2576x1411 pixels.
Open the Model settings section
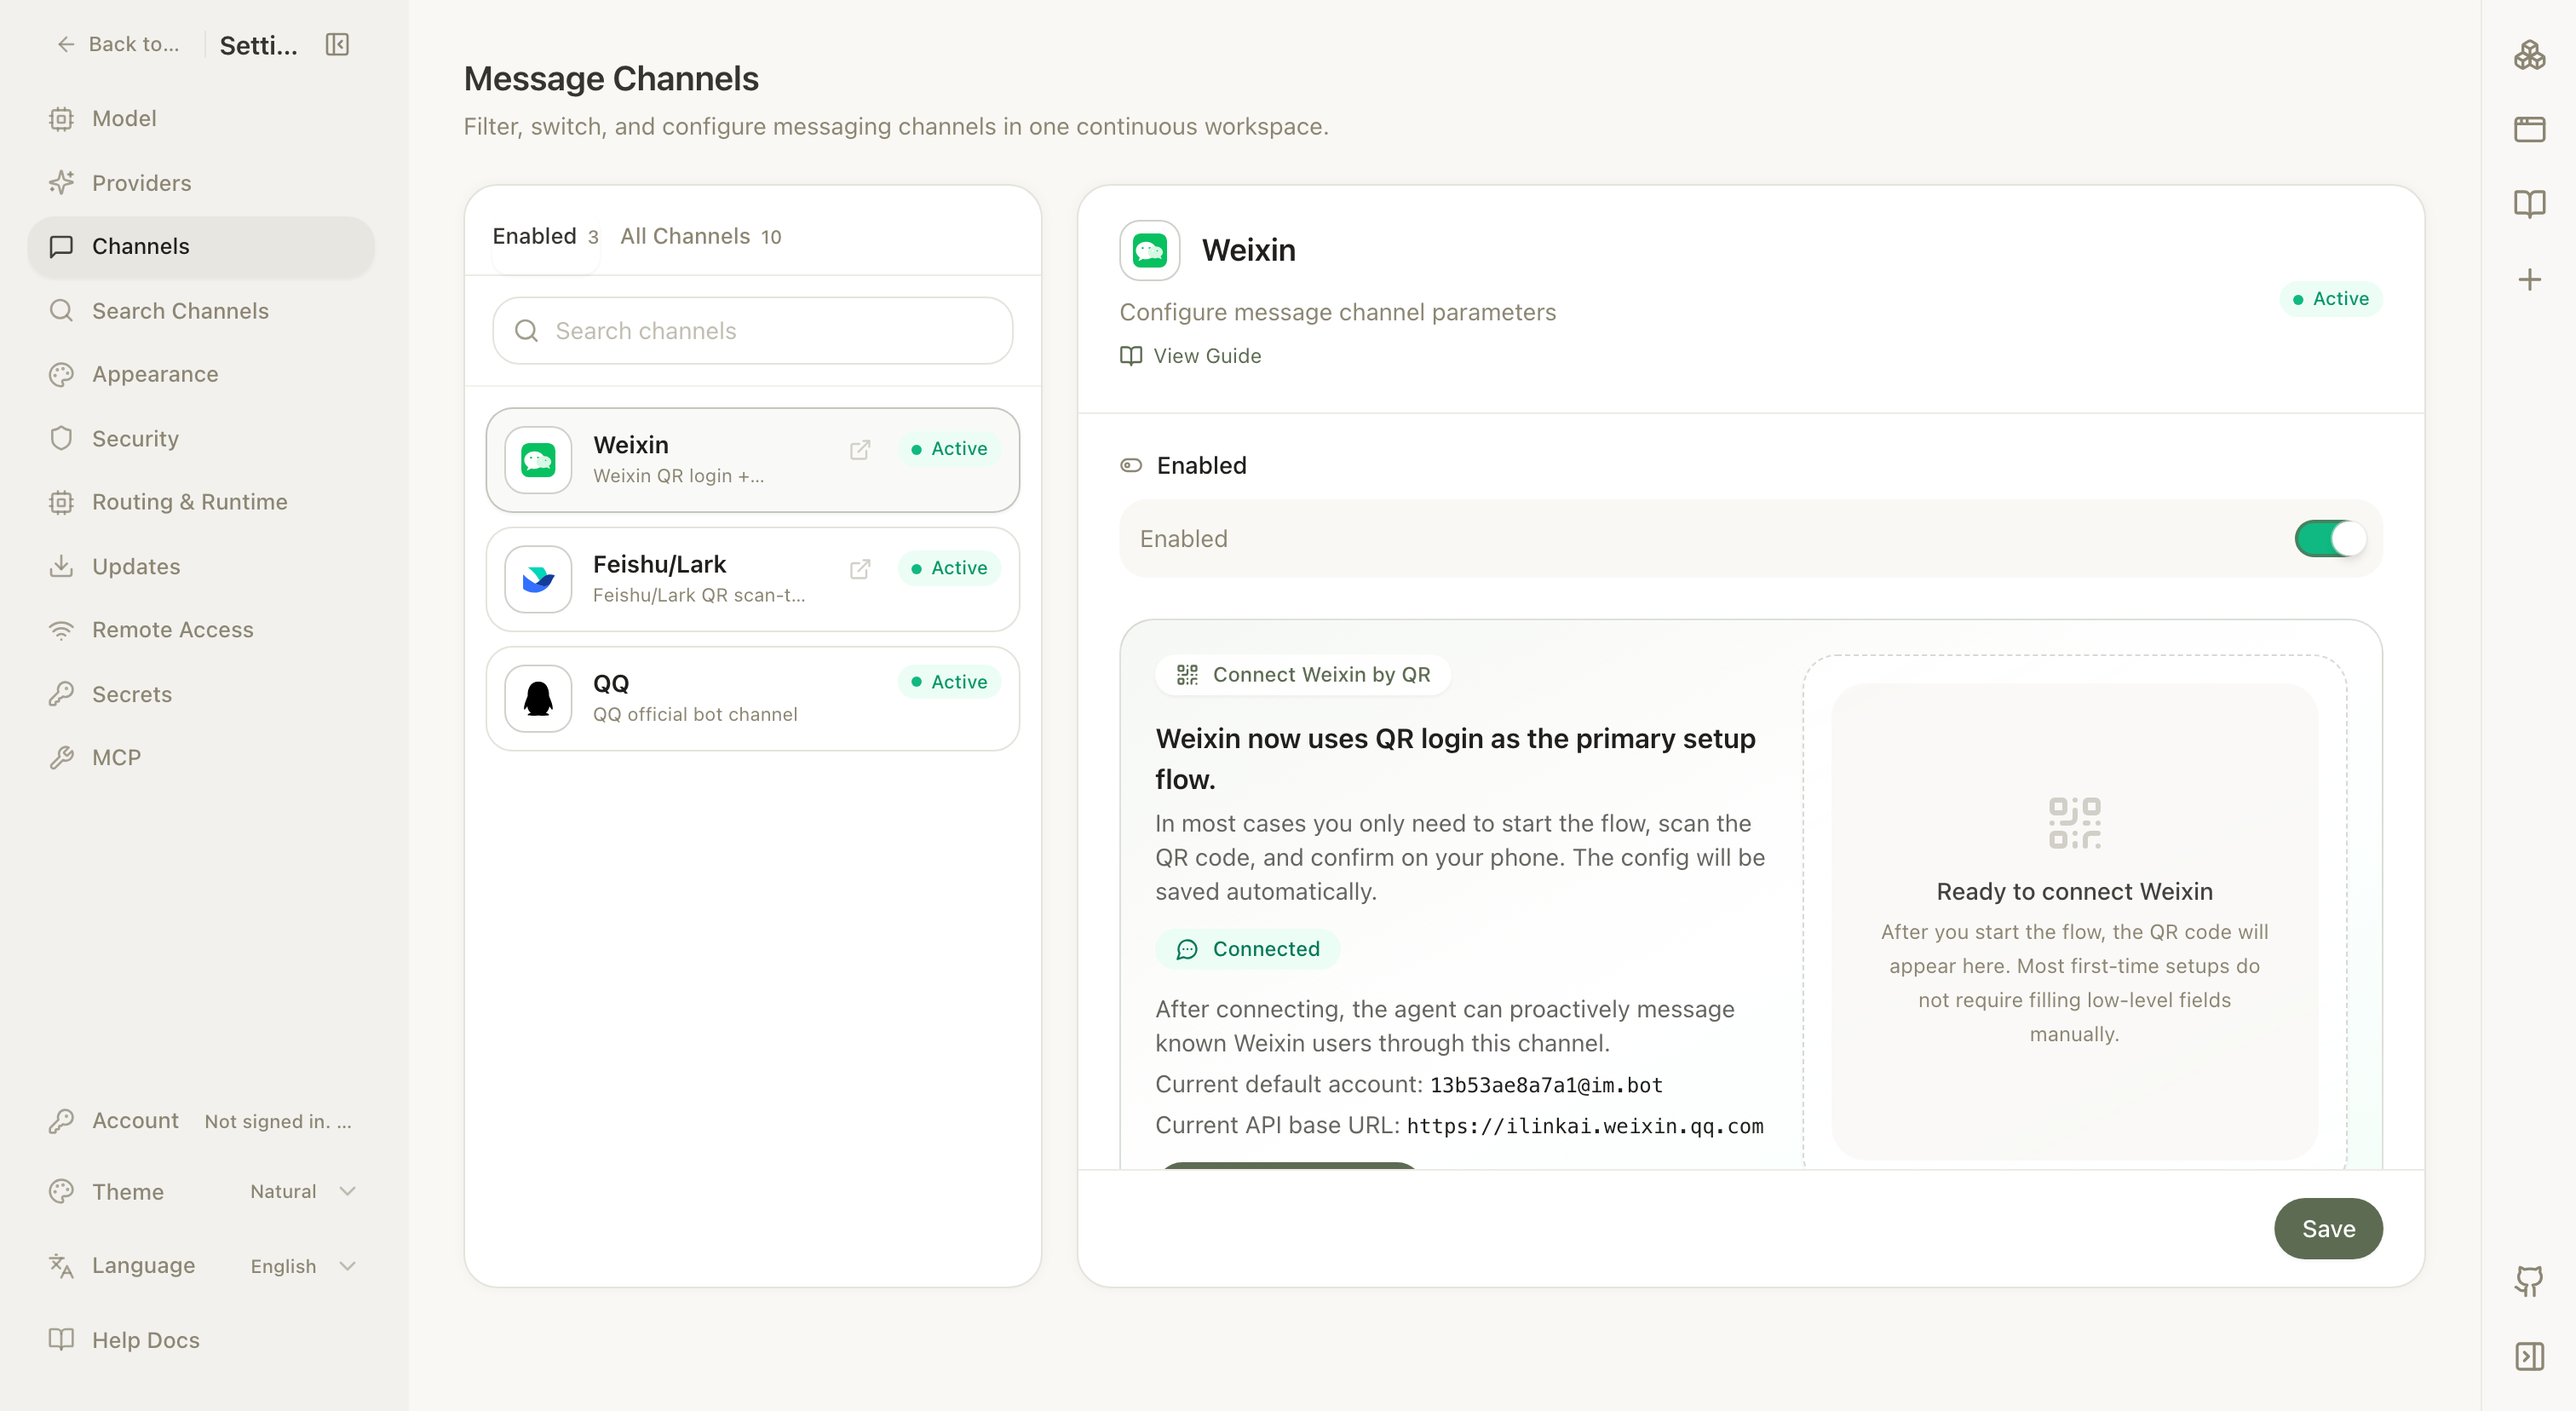click(x=200, y=118)
